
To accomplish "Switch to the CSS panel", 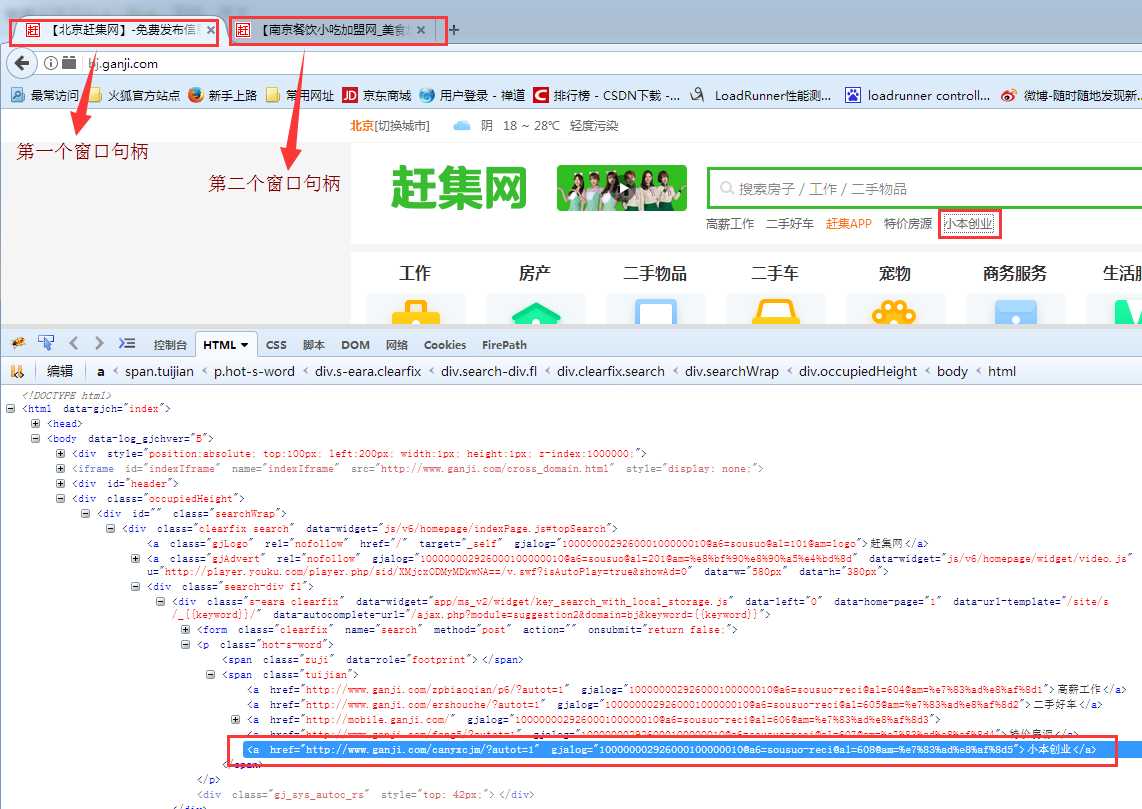I will [x=276, y=345].
